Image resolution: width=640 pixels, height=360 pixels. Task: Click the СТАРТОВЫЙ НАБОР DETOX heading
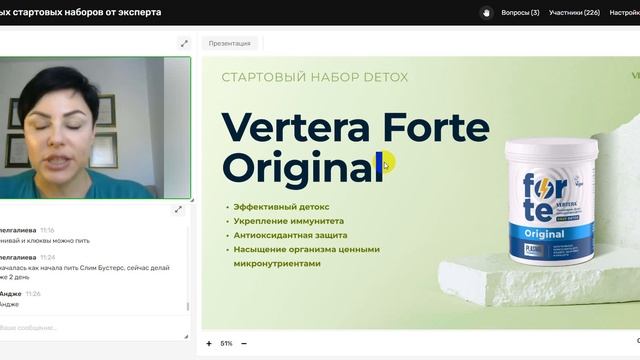(x=315, y=77)
